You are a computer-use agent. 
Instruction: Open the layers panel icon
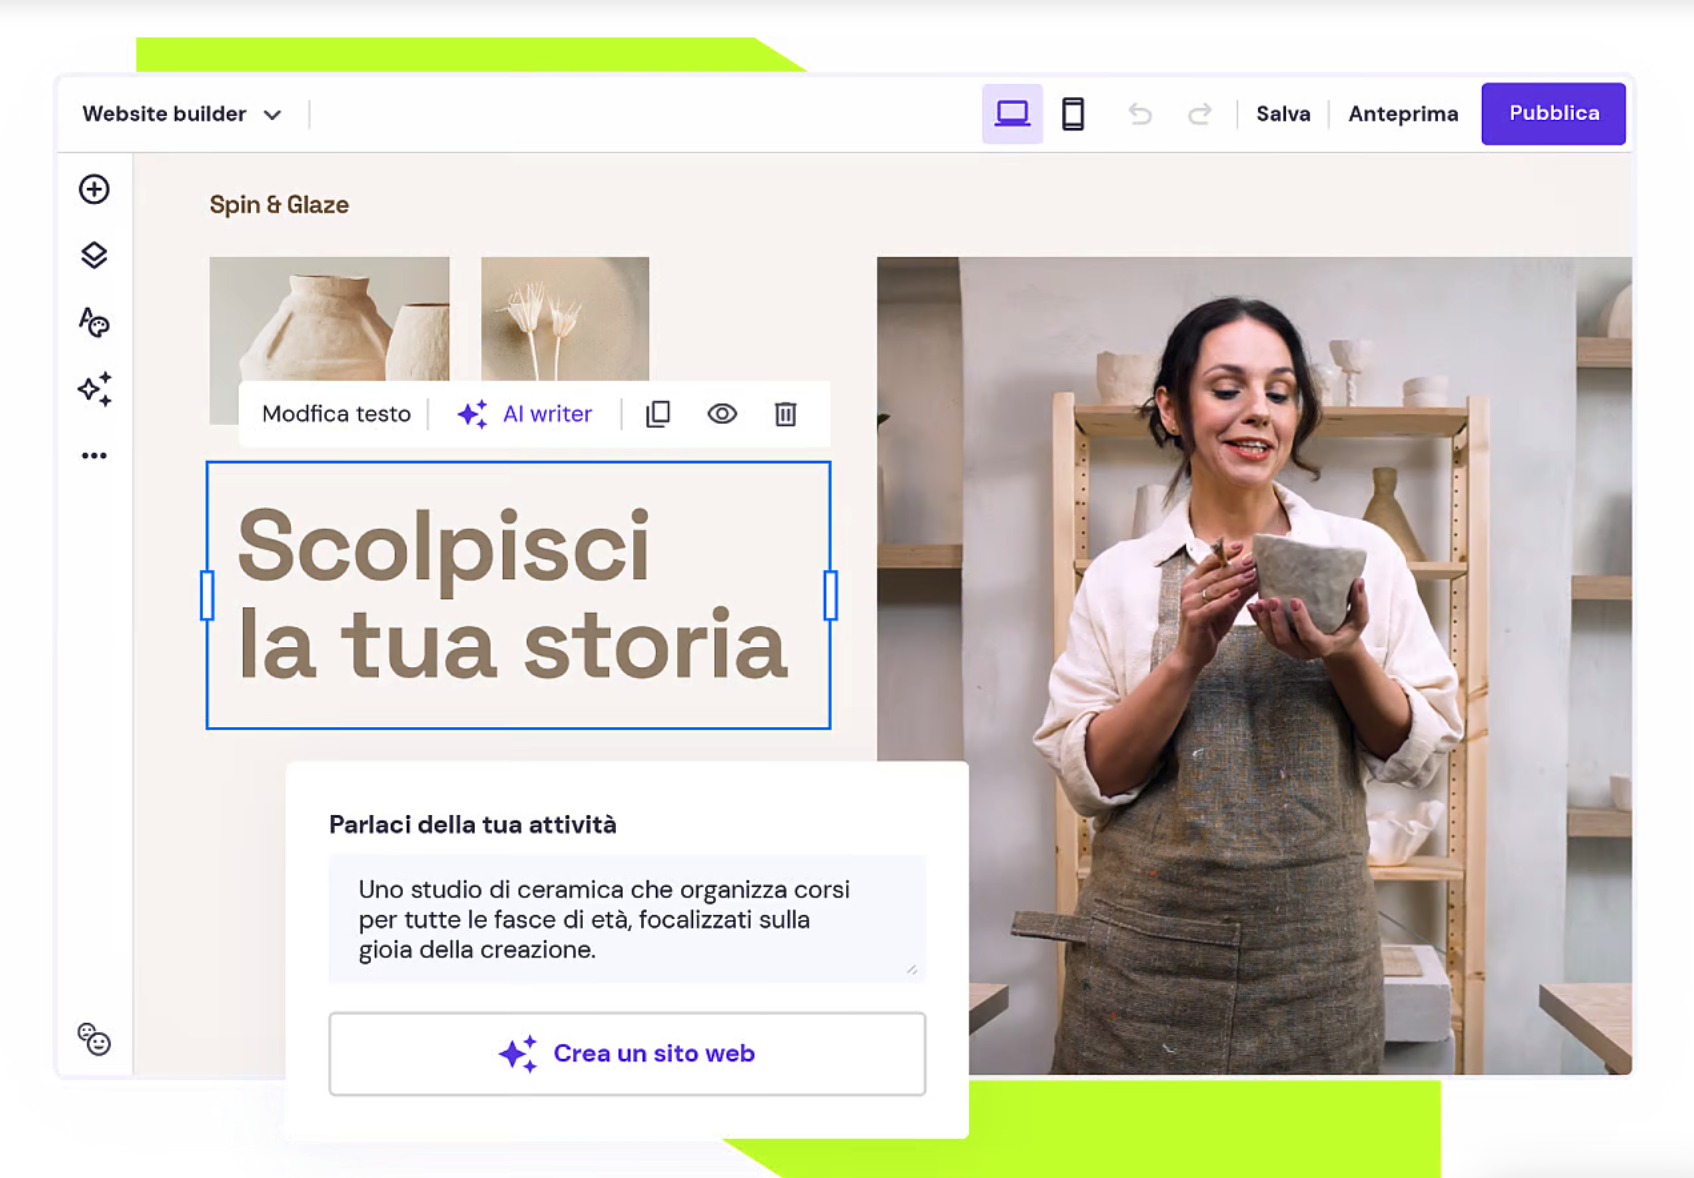[94, 256]
